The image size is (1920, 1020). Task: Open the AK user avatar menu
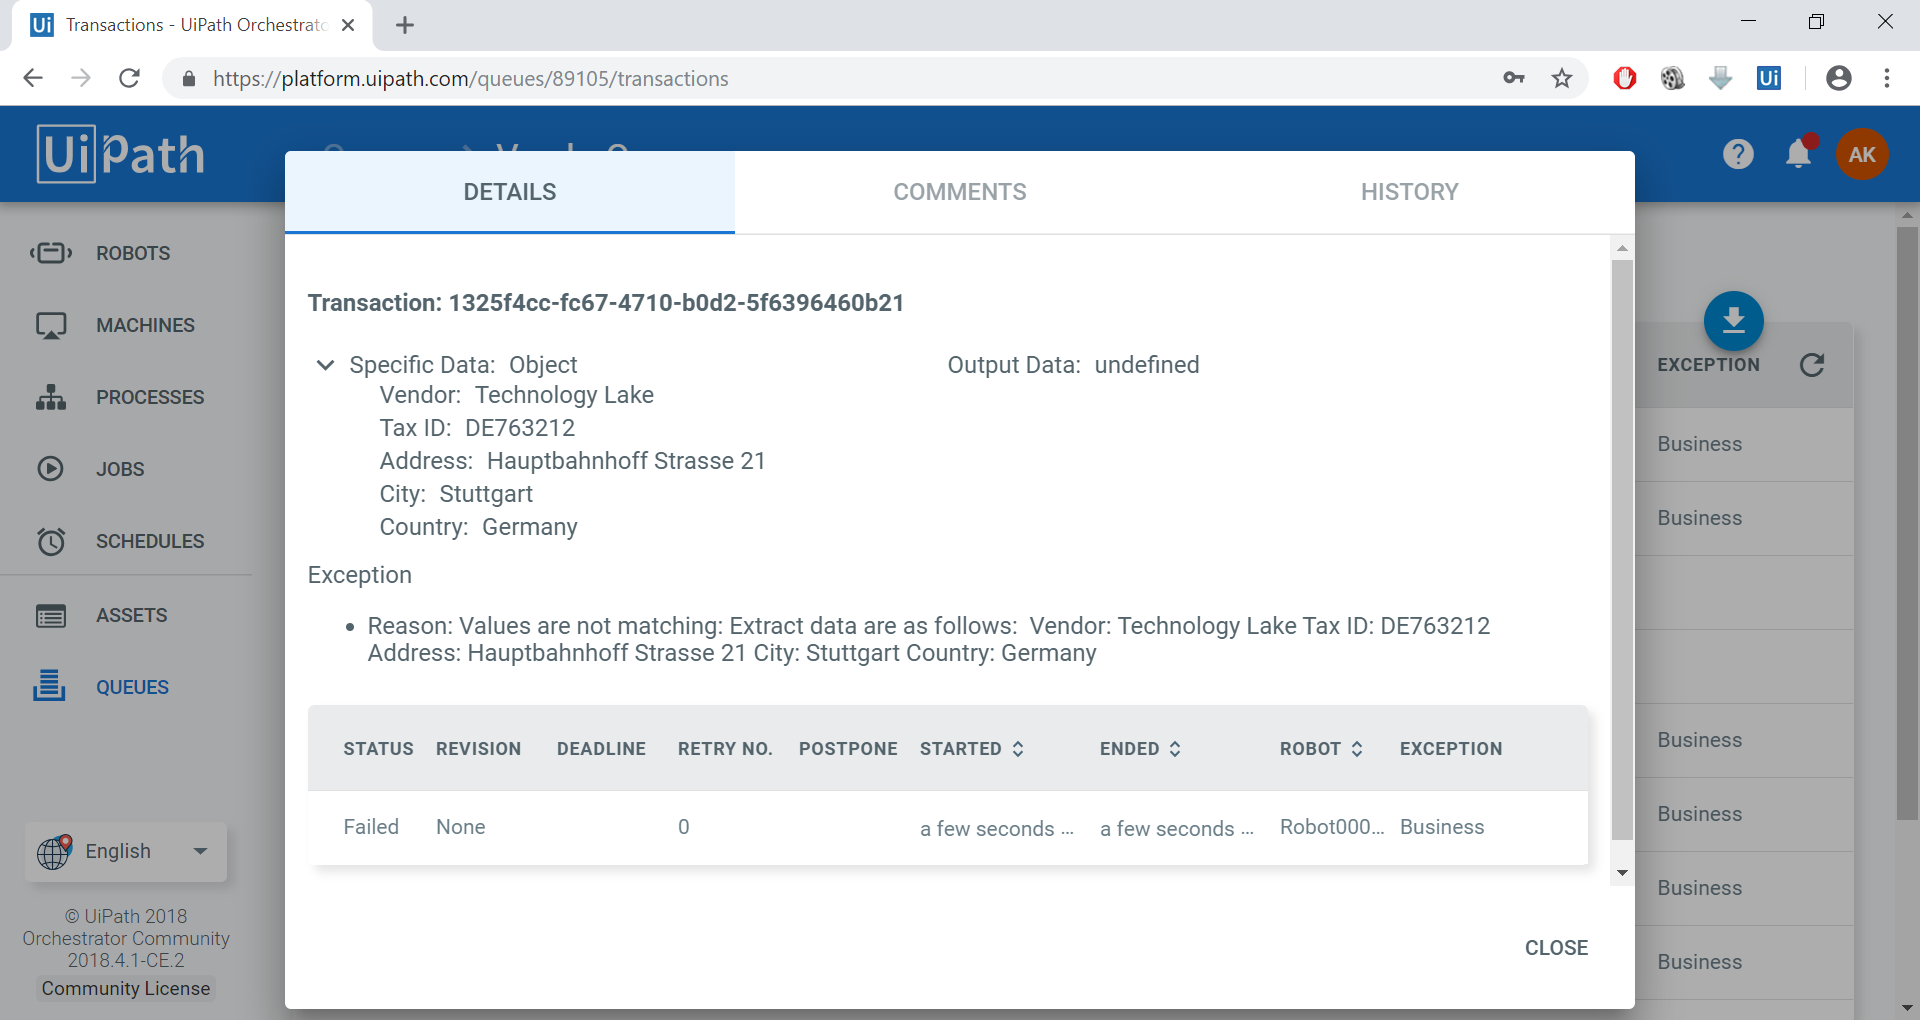1862,154
